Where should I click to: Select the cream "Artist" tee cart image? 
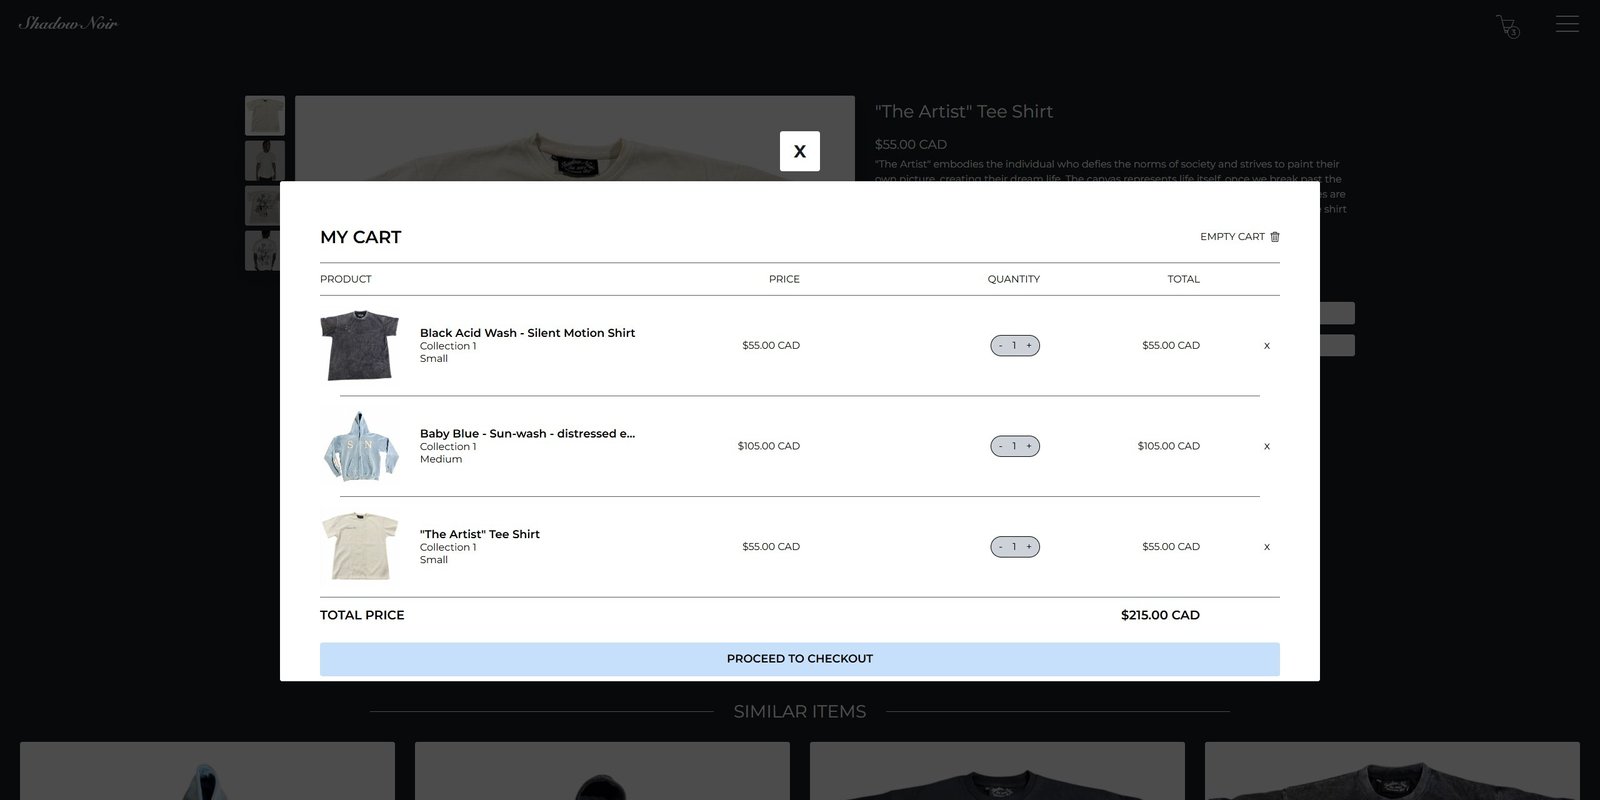coord(360,546)
